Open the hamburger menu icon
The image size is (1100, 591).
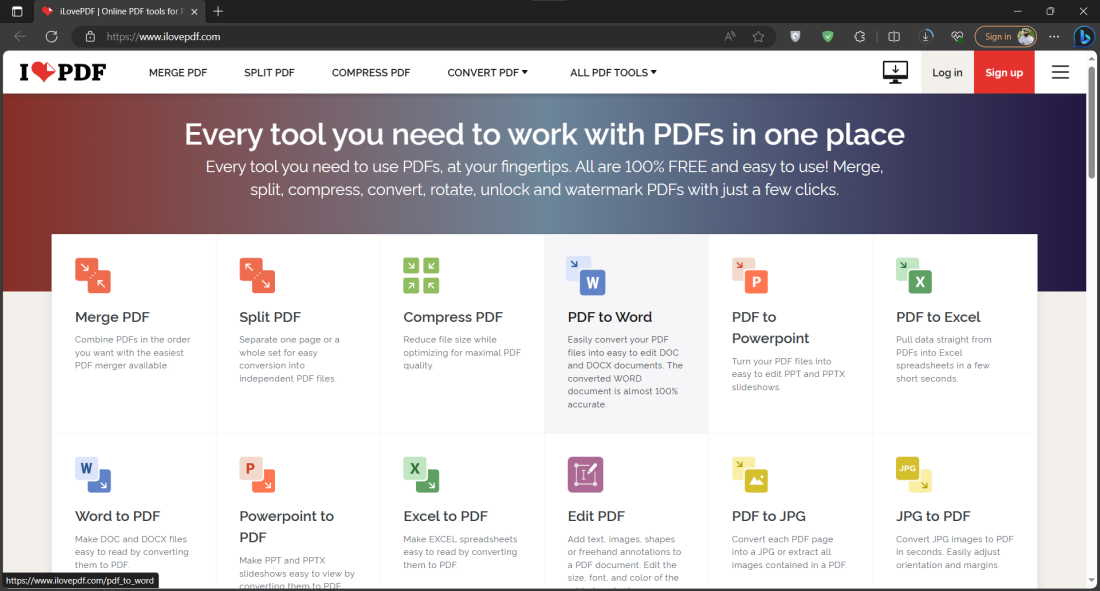click(1060, 72)
